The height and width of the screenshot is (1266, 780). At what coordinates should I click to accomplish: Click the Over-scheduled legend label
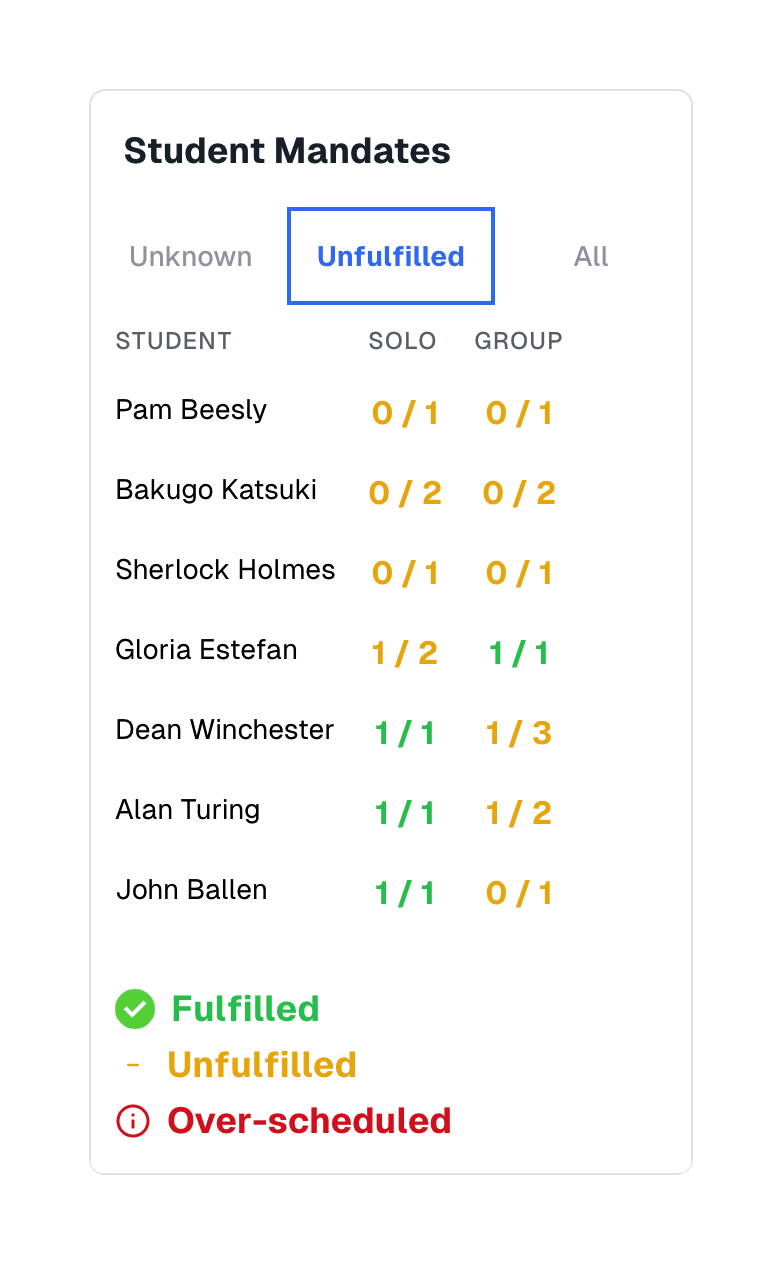(309, 1121)
